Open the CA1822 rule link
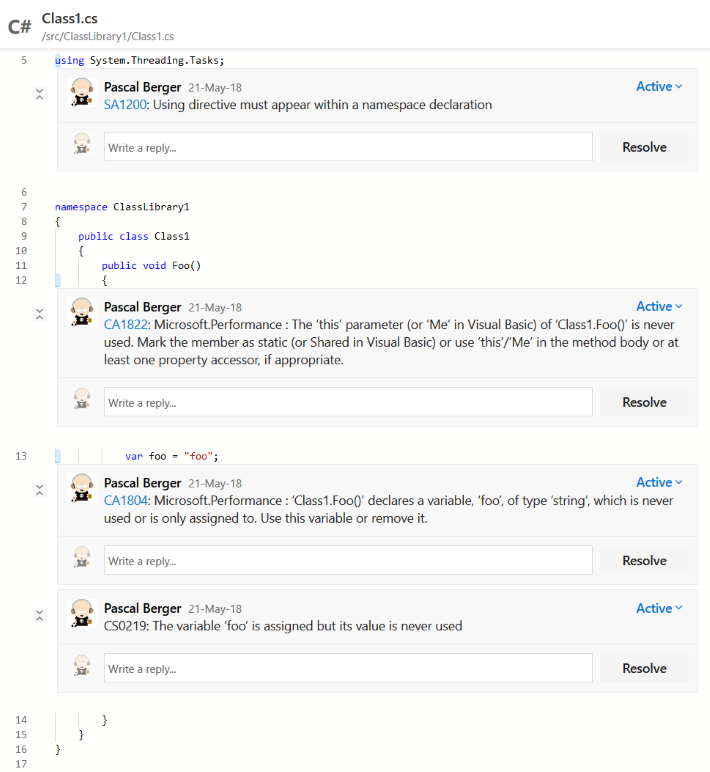The height and width of the screenshot is (772, 710). pyautogui.click(x=123, y=325)
